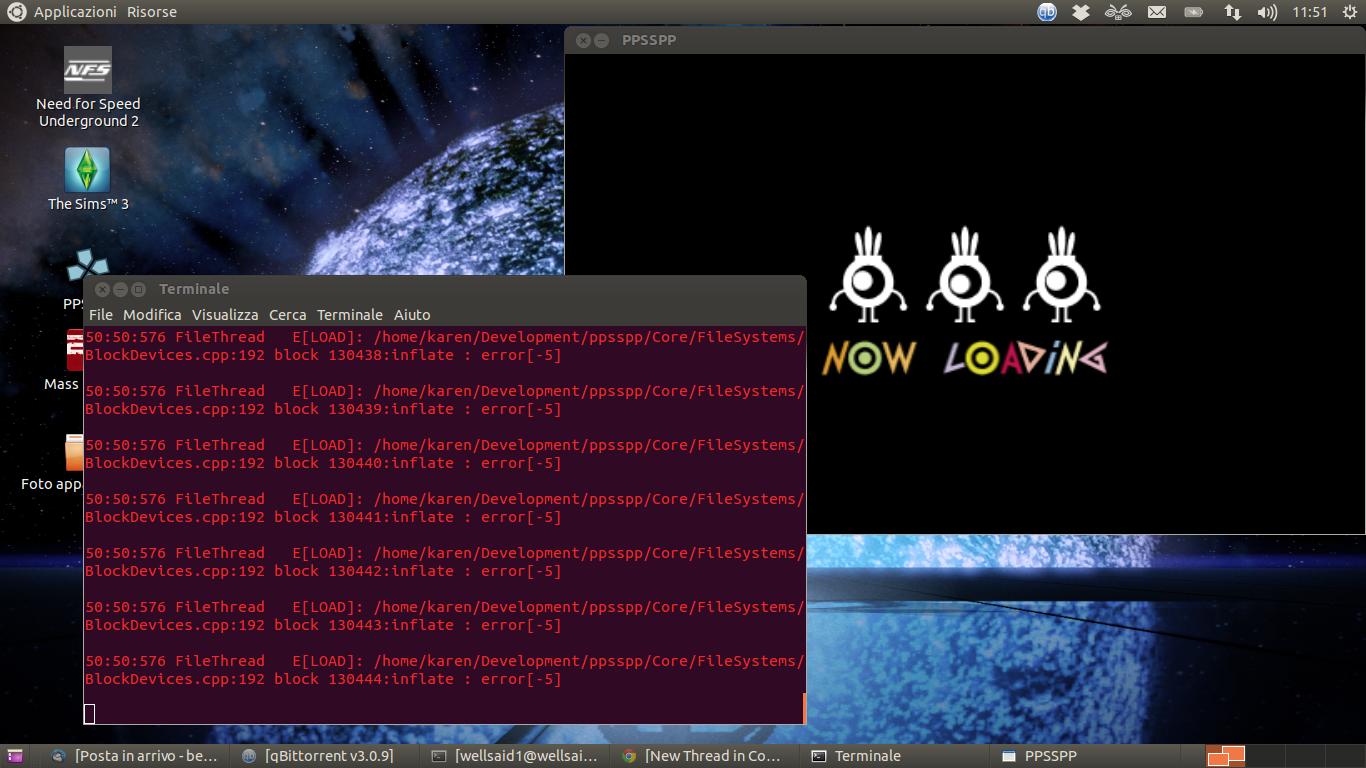Open the Dropbox tray indicator
The height and width of the screenshot is (768, 1366).
(1081, 12)
